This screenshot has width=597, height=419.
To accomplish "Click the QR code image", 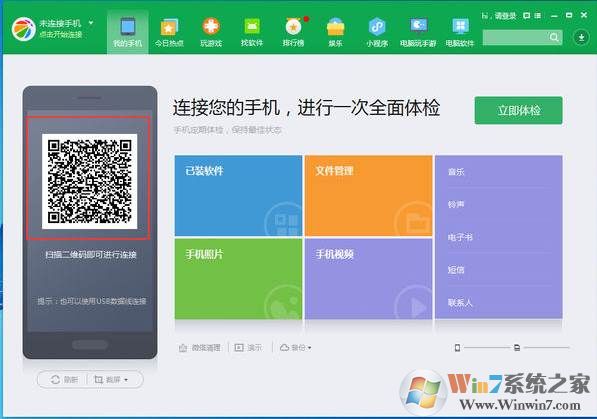I will pyautogui.click(x=89, y=181).
